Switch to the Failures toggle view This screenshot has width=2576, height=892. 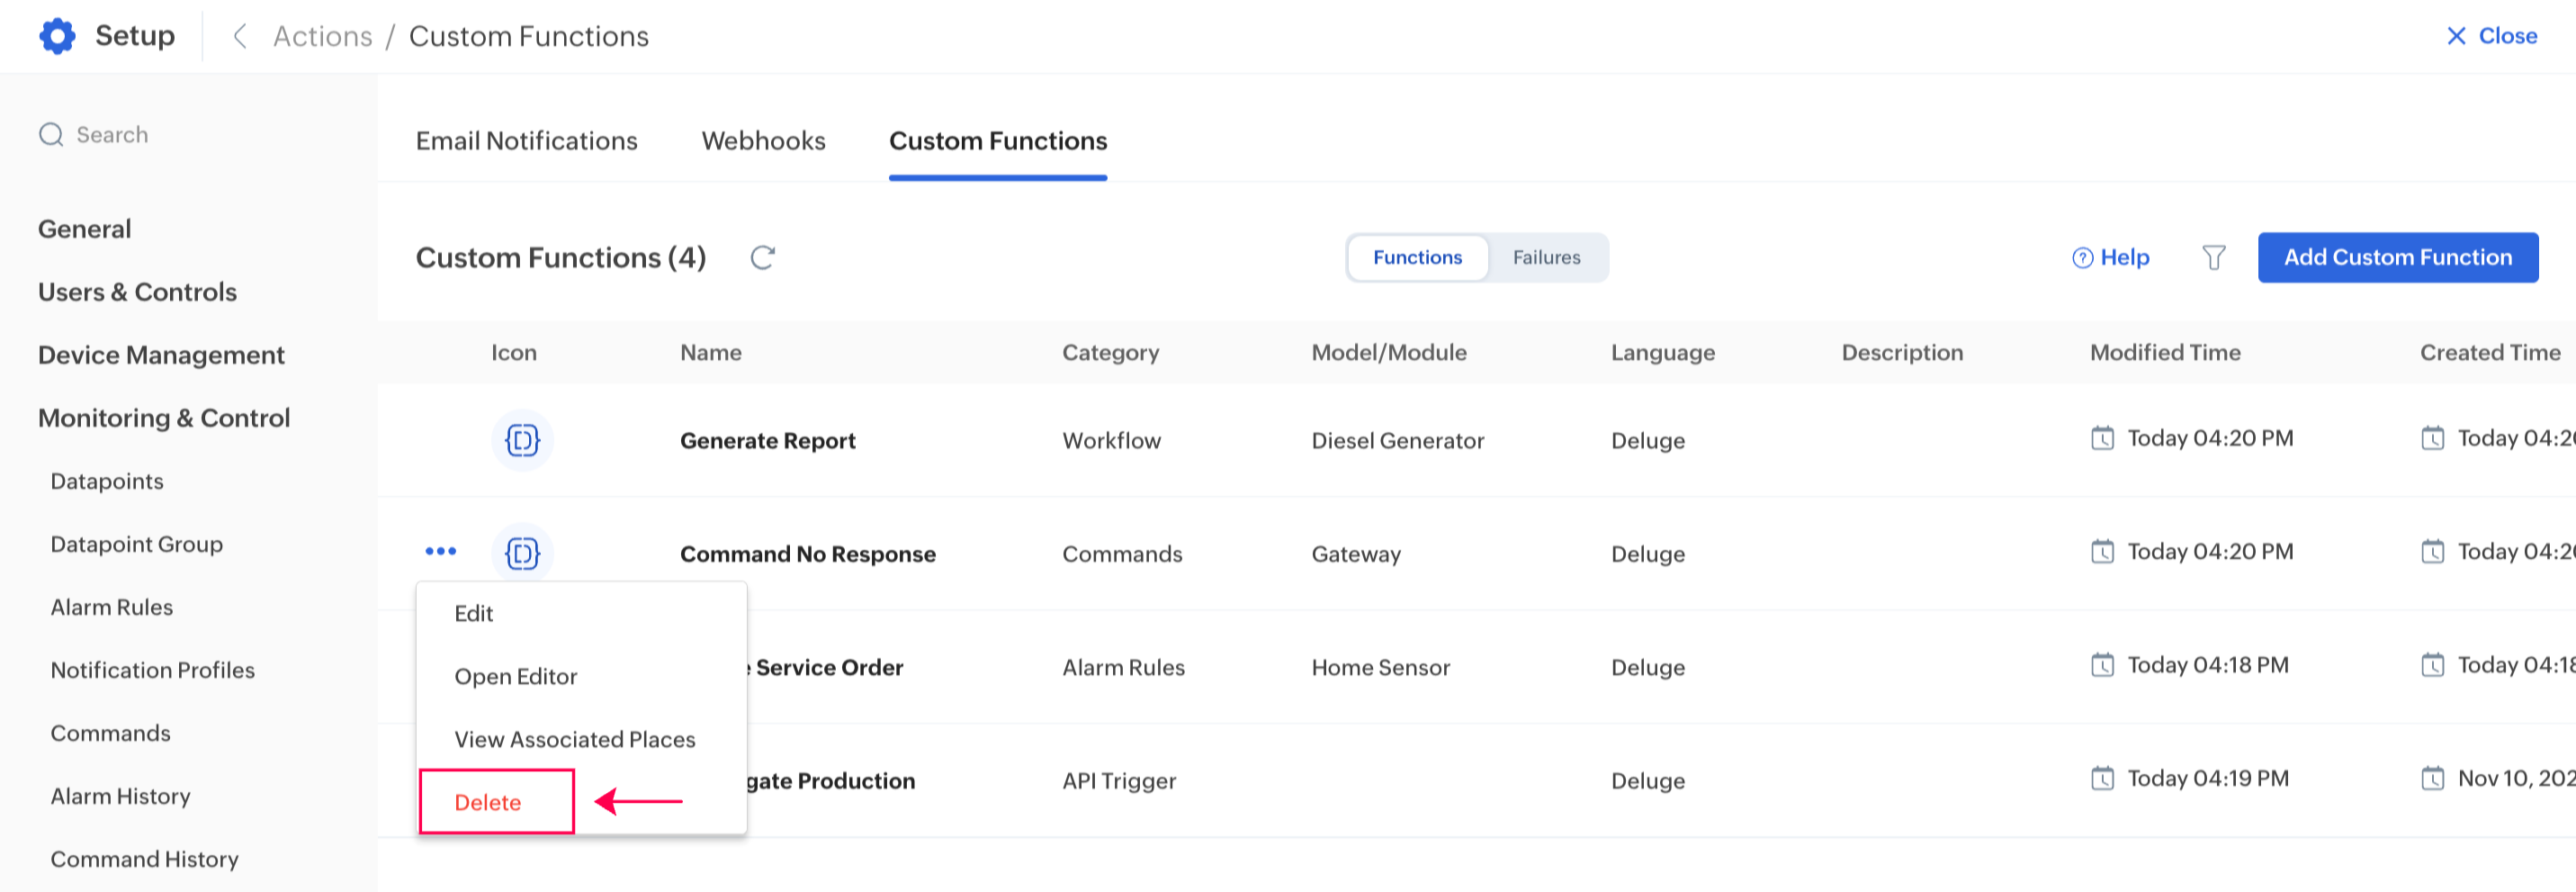pos(1545,258)
